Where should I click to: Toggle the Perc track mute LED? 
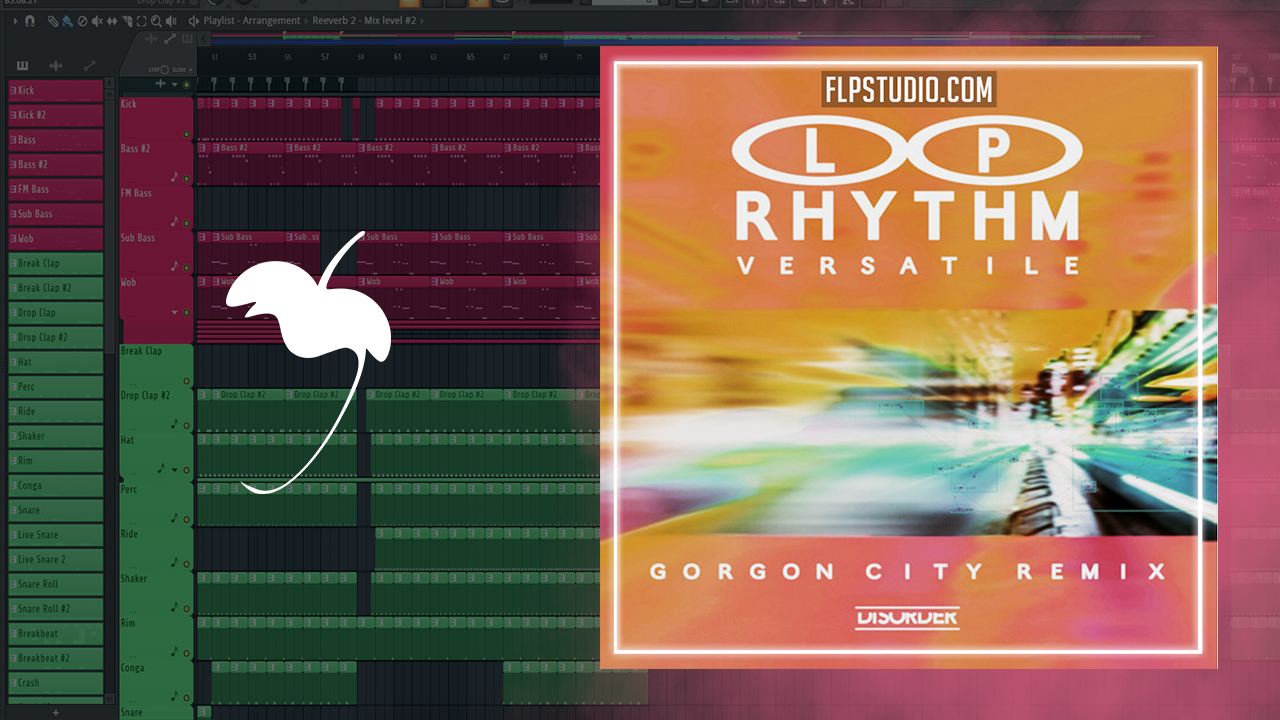tap(186, 519)
